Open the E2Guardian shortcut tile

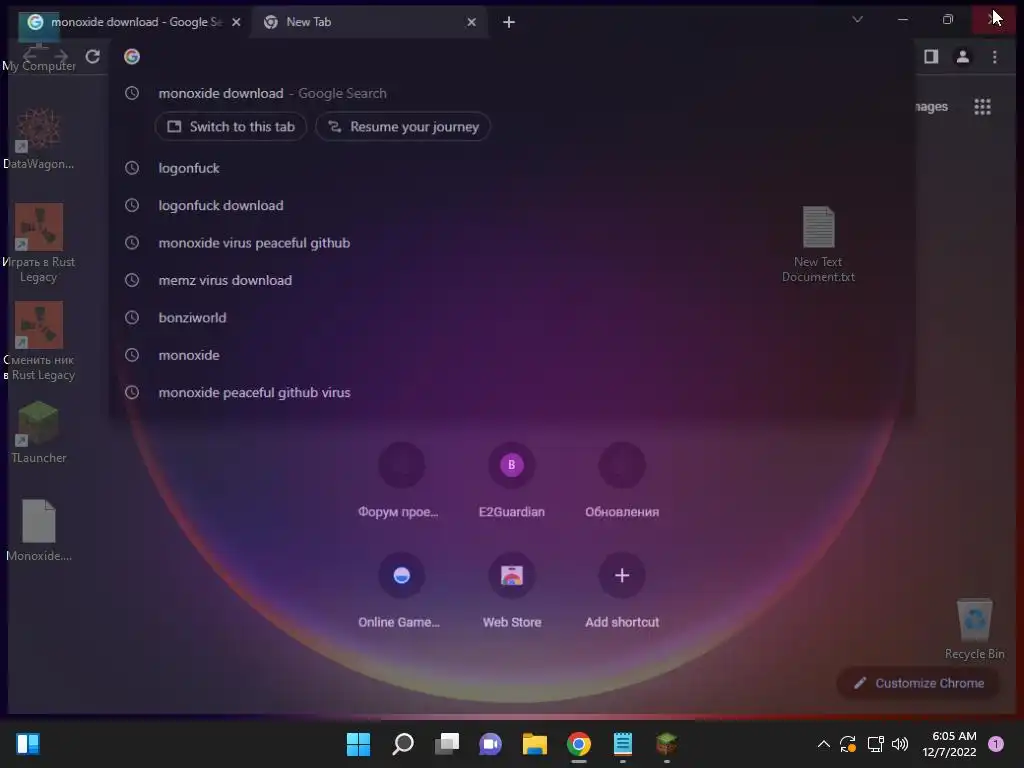click(x=511, y=481)
